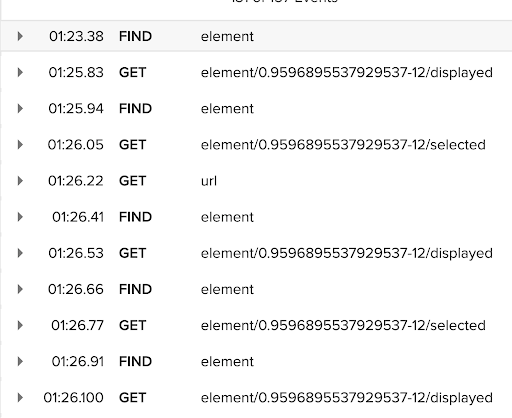Expand the 01:26.77 GET selected event
The height and width of the screenshot is (418, 512).
pyautogui.click(x=20, y=325)
